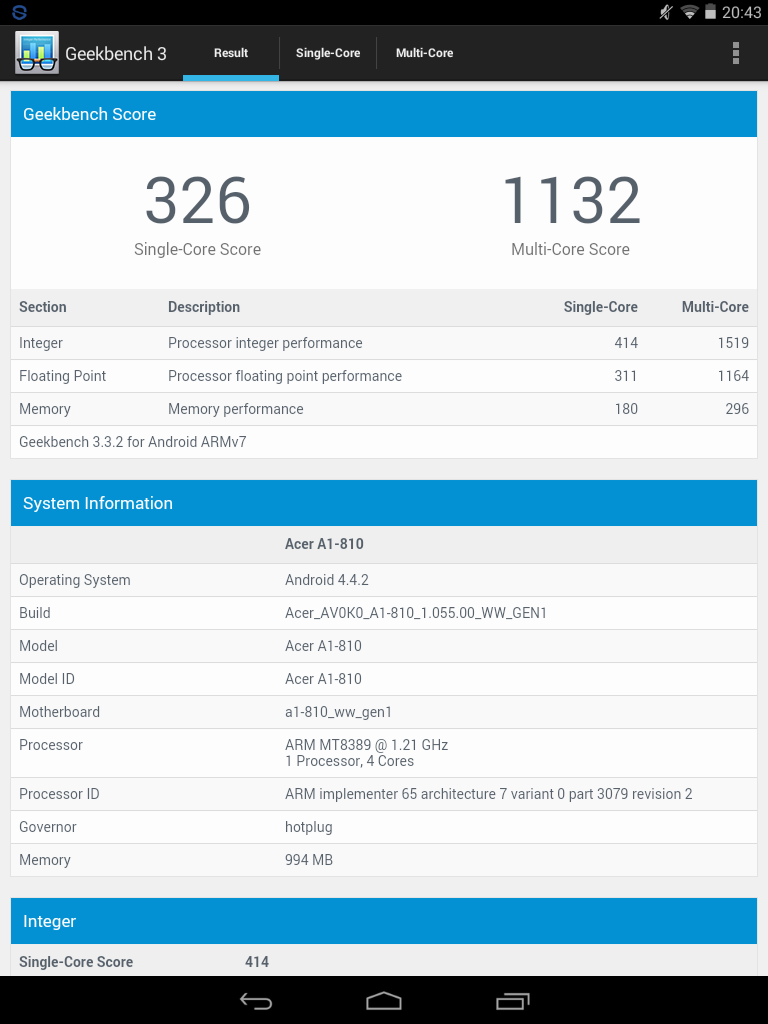Select the Description column header
768x1024 pixels.
(204, 307)
